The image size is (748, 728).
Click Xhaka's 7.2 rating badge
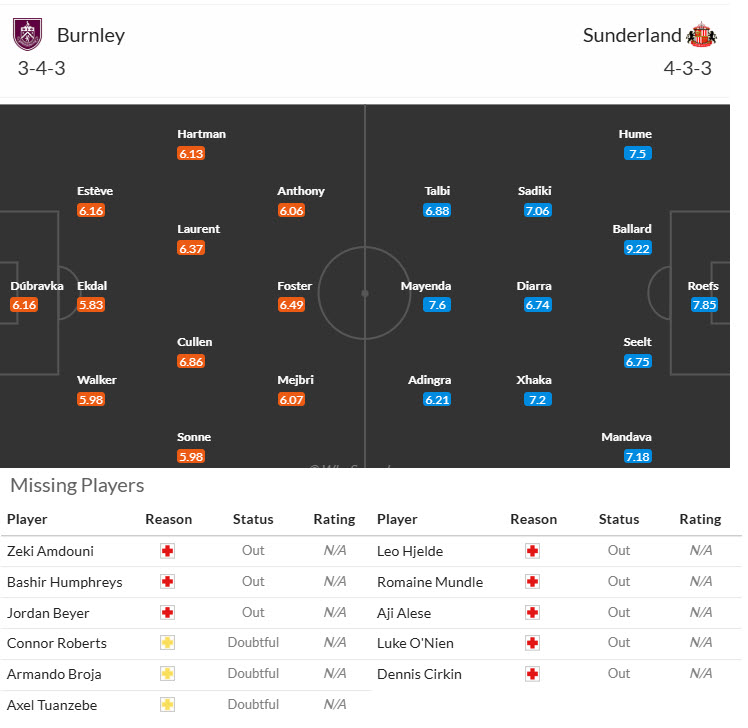(537, 399)
